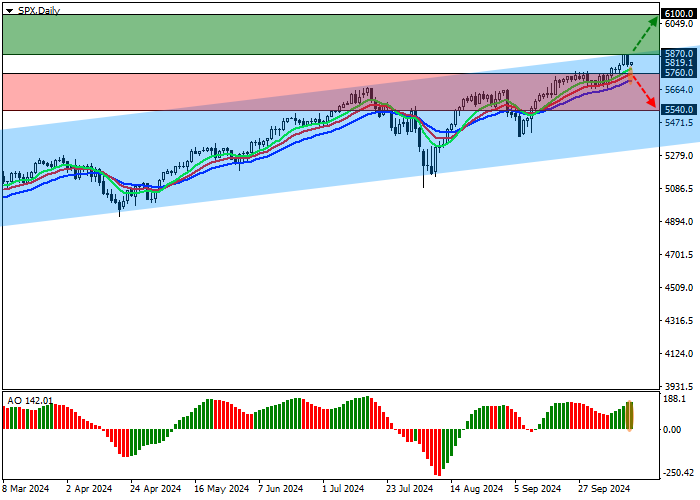Image resolution: width=700 pixels, height=500 pixels.
Task: Click the 3931.5 price axis value
Action: (x=679, y=386)
